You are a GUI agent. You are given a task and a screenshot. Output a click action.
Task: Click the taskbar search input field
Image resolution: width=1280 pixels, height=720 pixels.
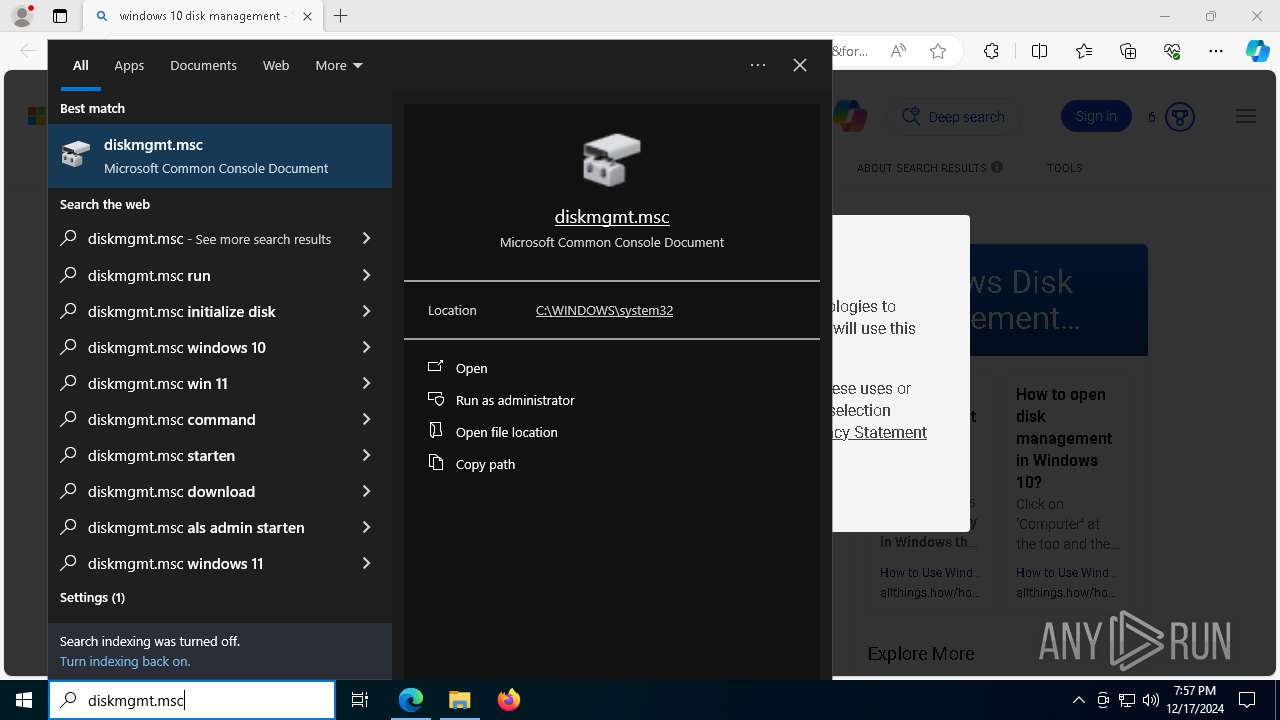(192, 700)
